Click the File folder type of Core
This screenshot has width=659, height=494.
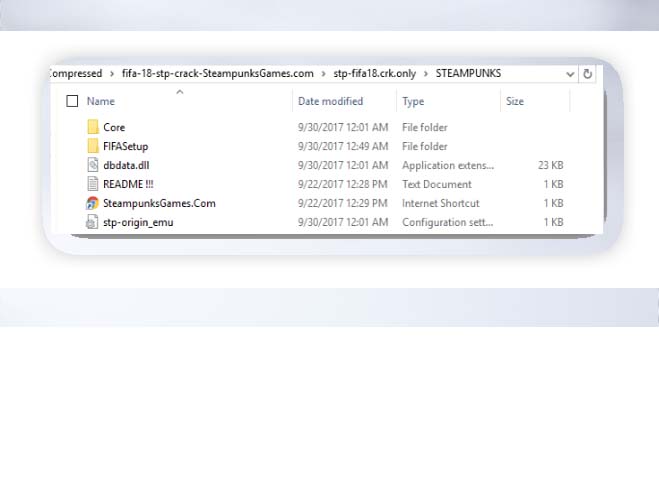(424, 127)
